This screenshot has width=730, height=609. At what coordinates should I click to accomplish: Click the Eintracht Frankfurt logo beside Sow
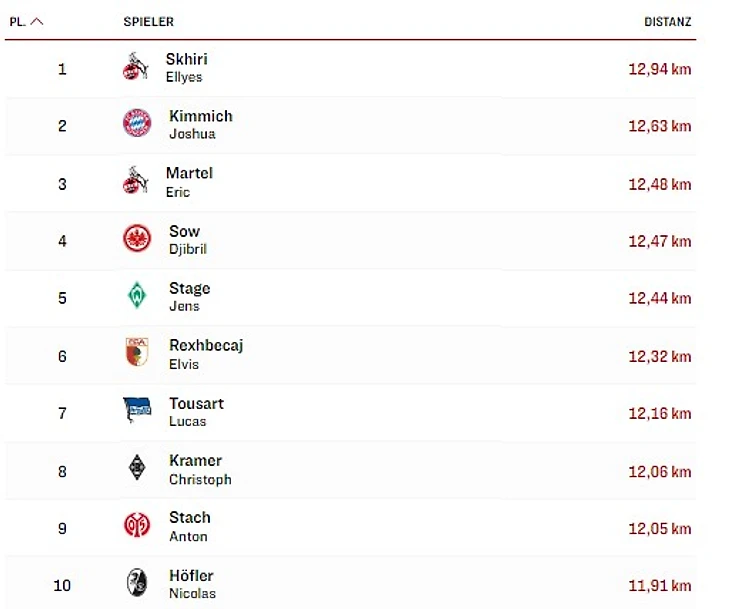(137, 239)
